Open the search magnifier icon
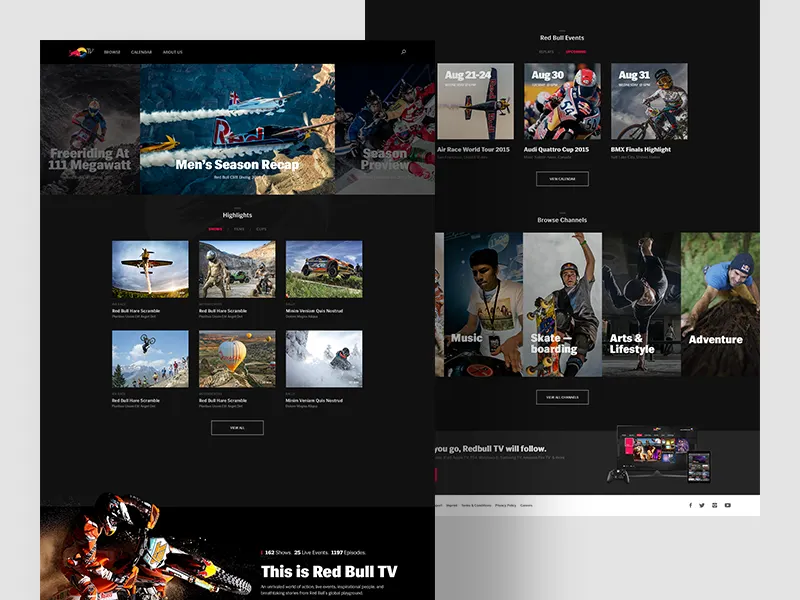This screenshot has width=800, height=600. pyautogui.click(x=404, y=52)
